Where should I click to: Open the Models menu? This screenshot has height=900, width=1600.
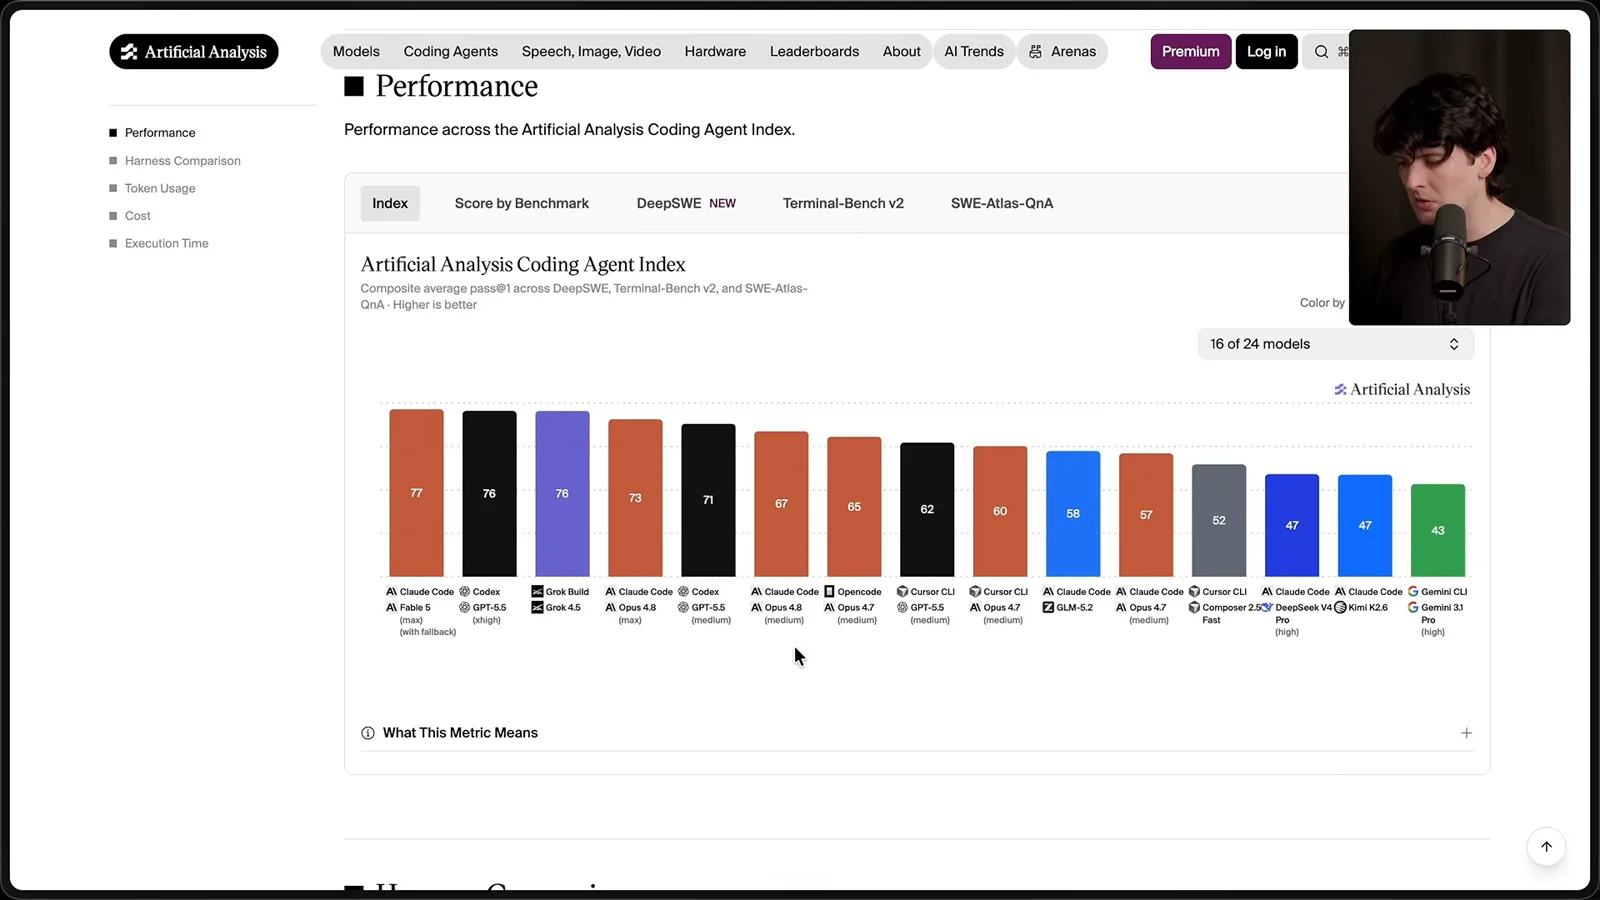pos(356,52)
